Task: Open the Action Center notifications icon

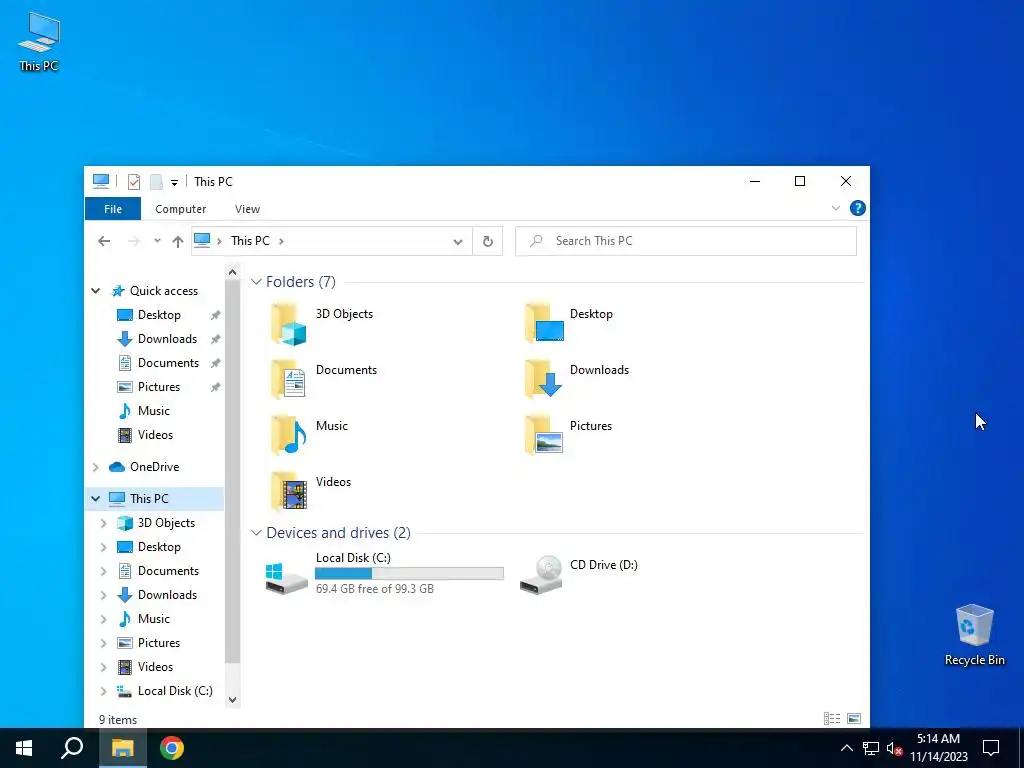Action: pos(991,748)
